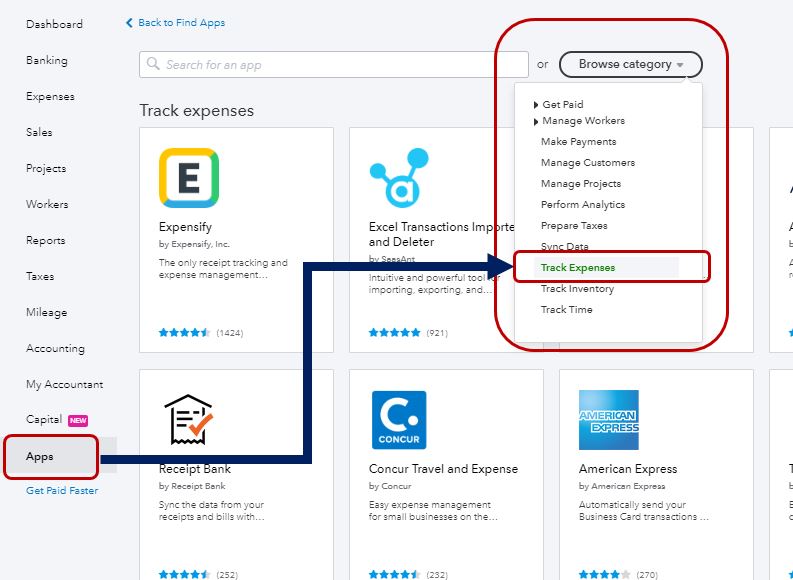Select Track Inventory category
This screenshot has width=793, height=580.
point(577,289)
